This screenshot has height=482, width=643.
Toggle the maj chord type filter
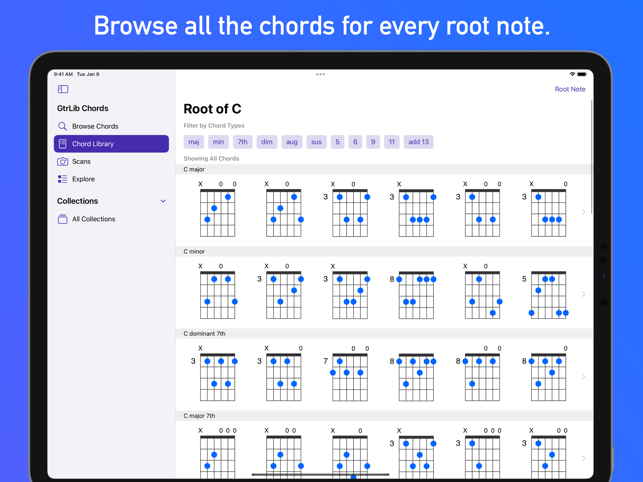pos(194,142)
